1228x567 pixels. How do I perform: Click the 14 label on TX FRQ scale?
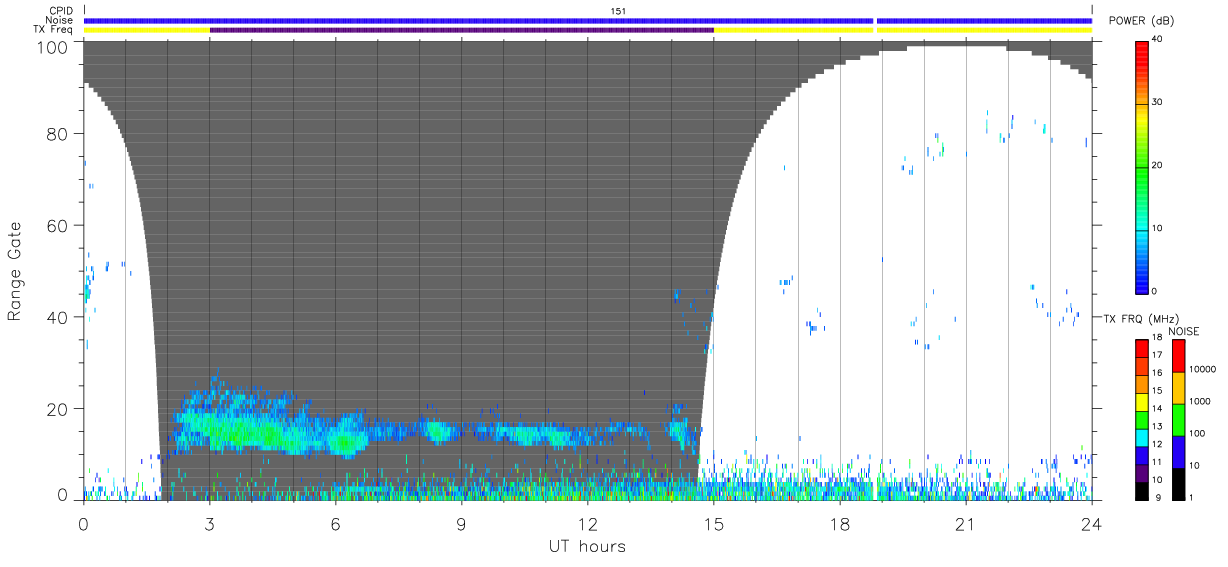point(1157,409)
